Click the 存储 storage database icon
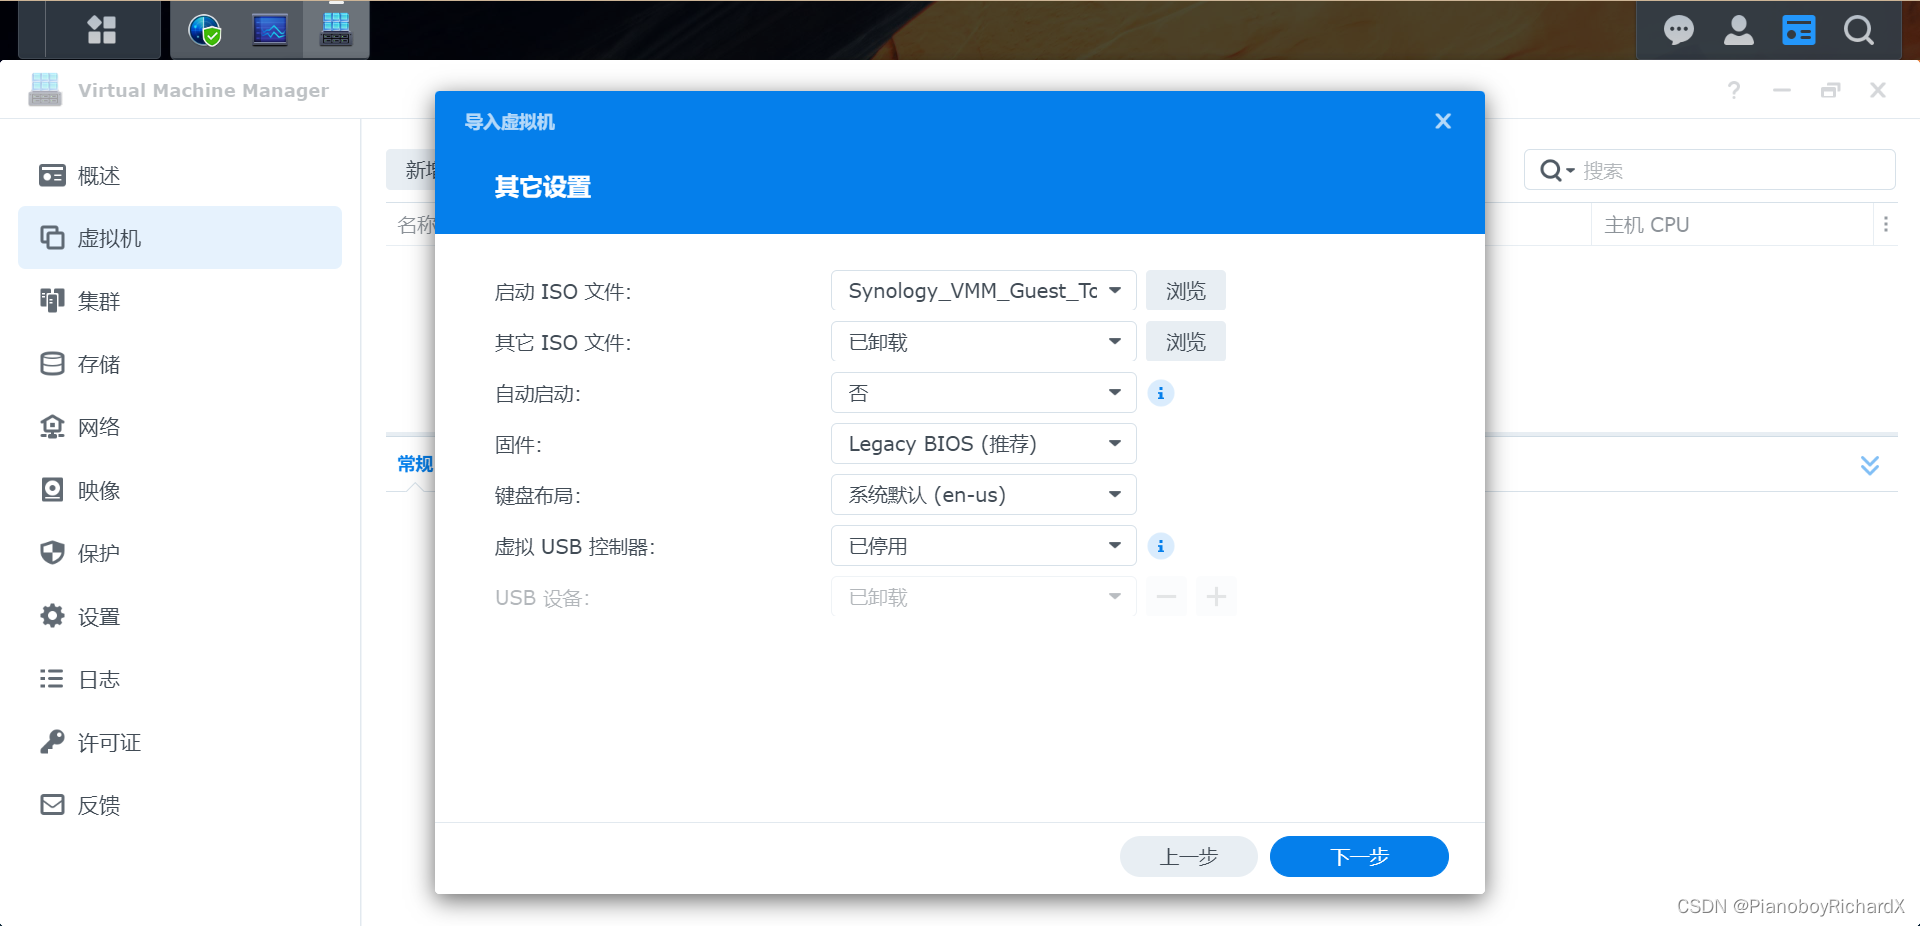This screenshot has height=926, width=1920. [52, 363]
